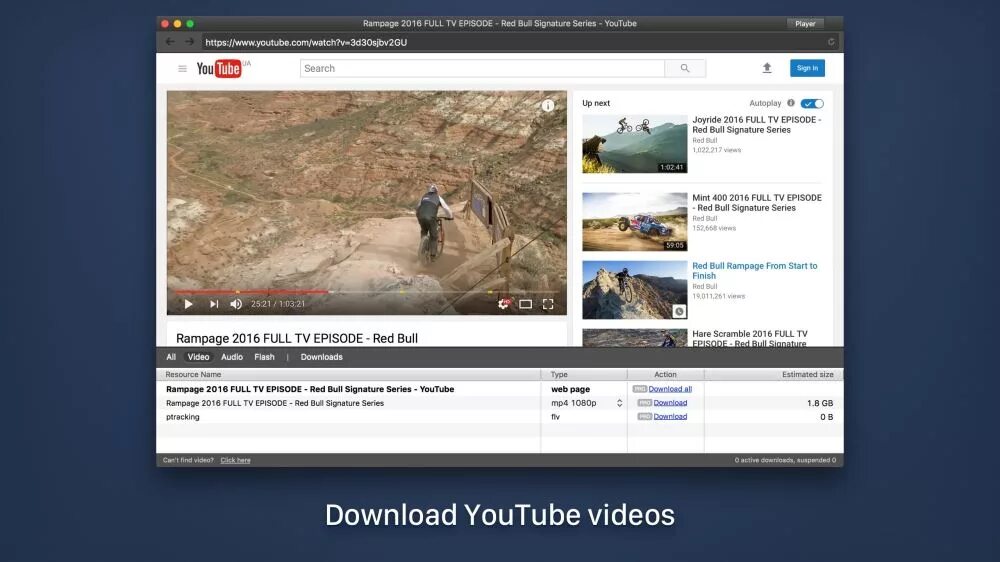This screenshot has width=1000, height=562.
Task: Select the 1.8 GB size cell
Action: point(820,403)
